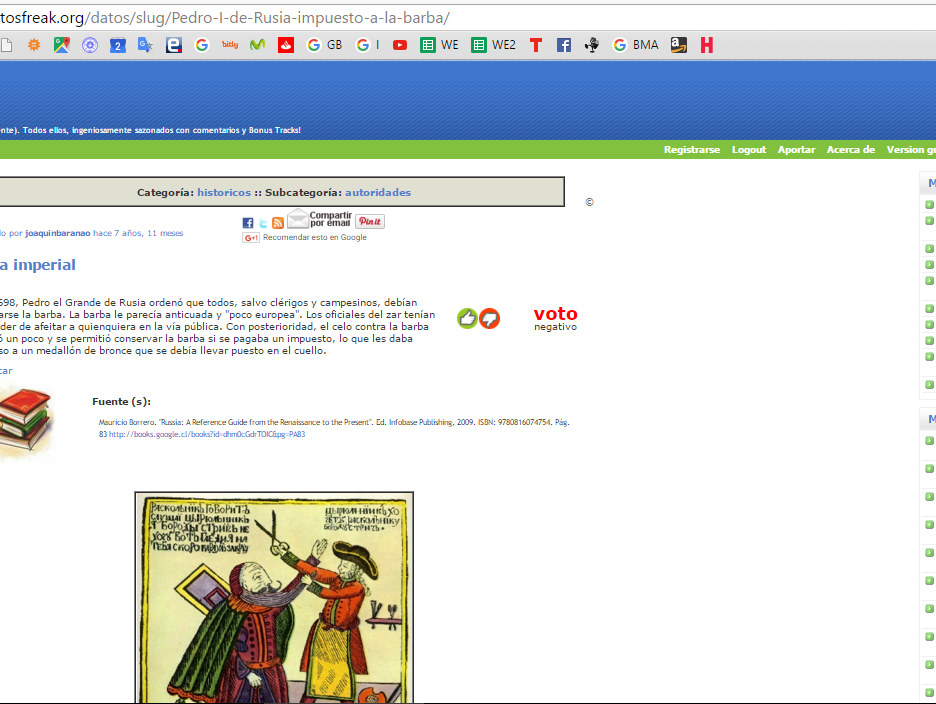The image size is (936, 704).
Task: Open the Google Maps bookmark
Action: 61,45
